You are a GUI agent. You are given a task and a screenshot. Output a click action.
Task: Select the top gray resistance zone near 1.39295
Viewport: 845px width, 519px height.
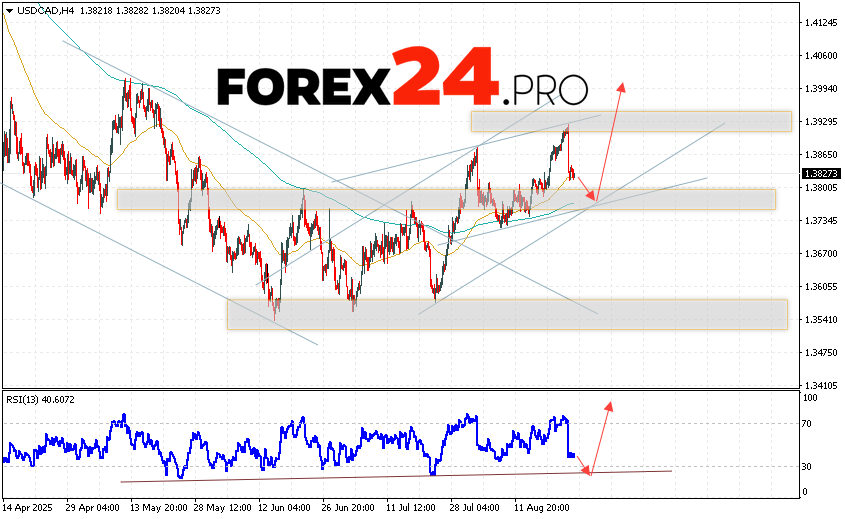pyautogui.click(x=631, y=122)
